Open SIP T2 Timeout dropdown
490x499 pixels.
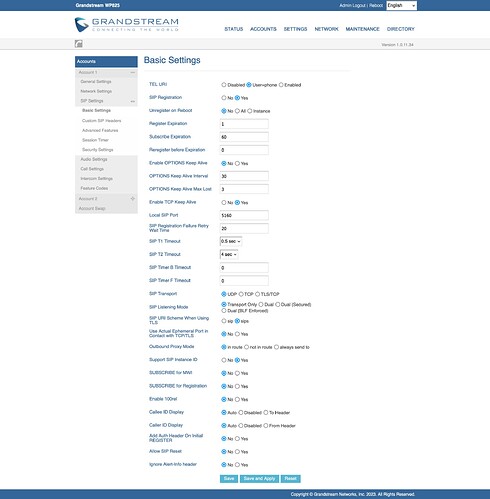[229, 254]
